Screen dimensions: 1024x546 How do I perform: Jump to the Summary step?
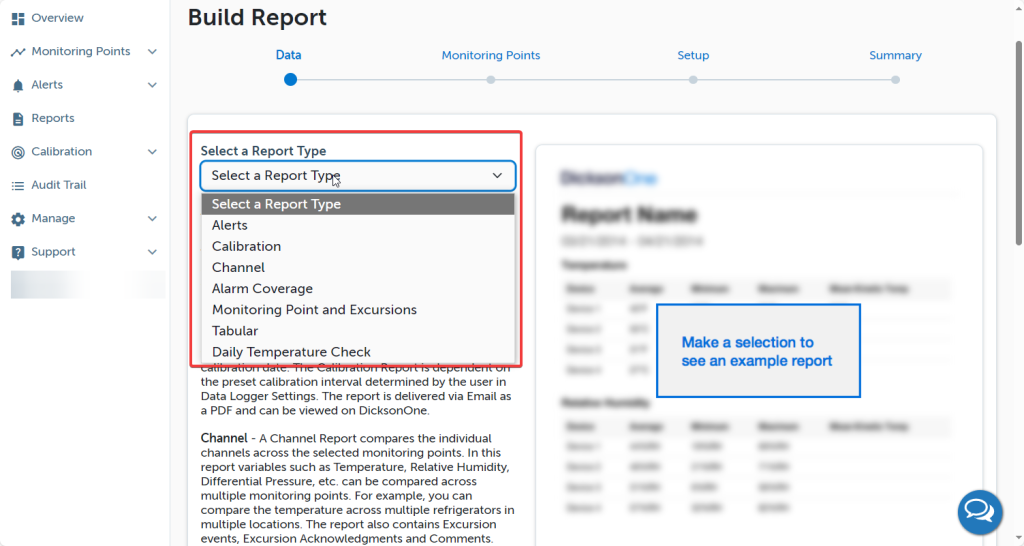coord(895,56)
